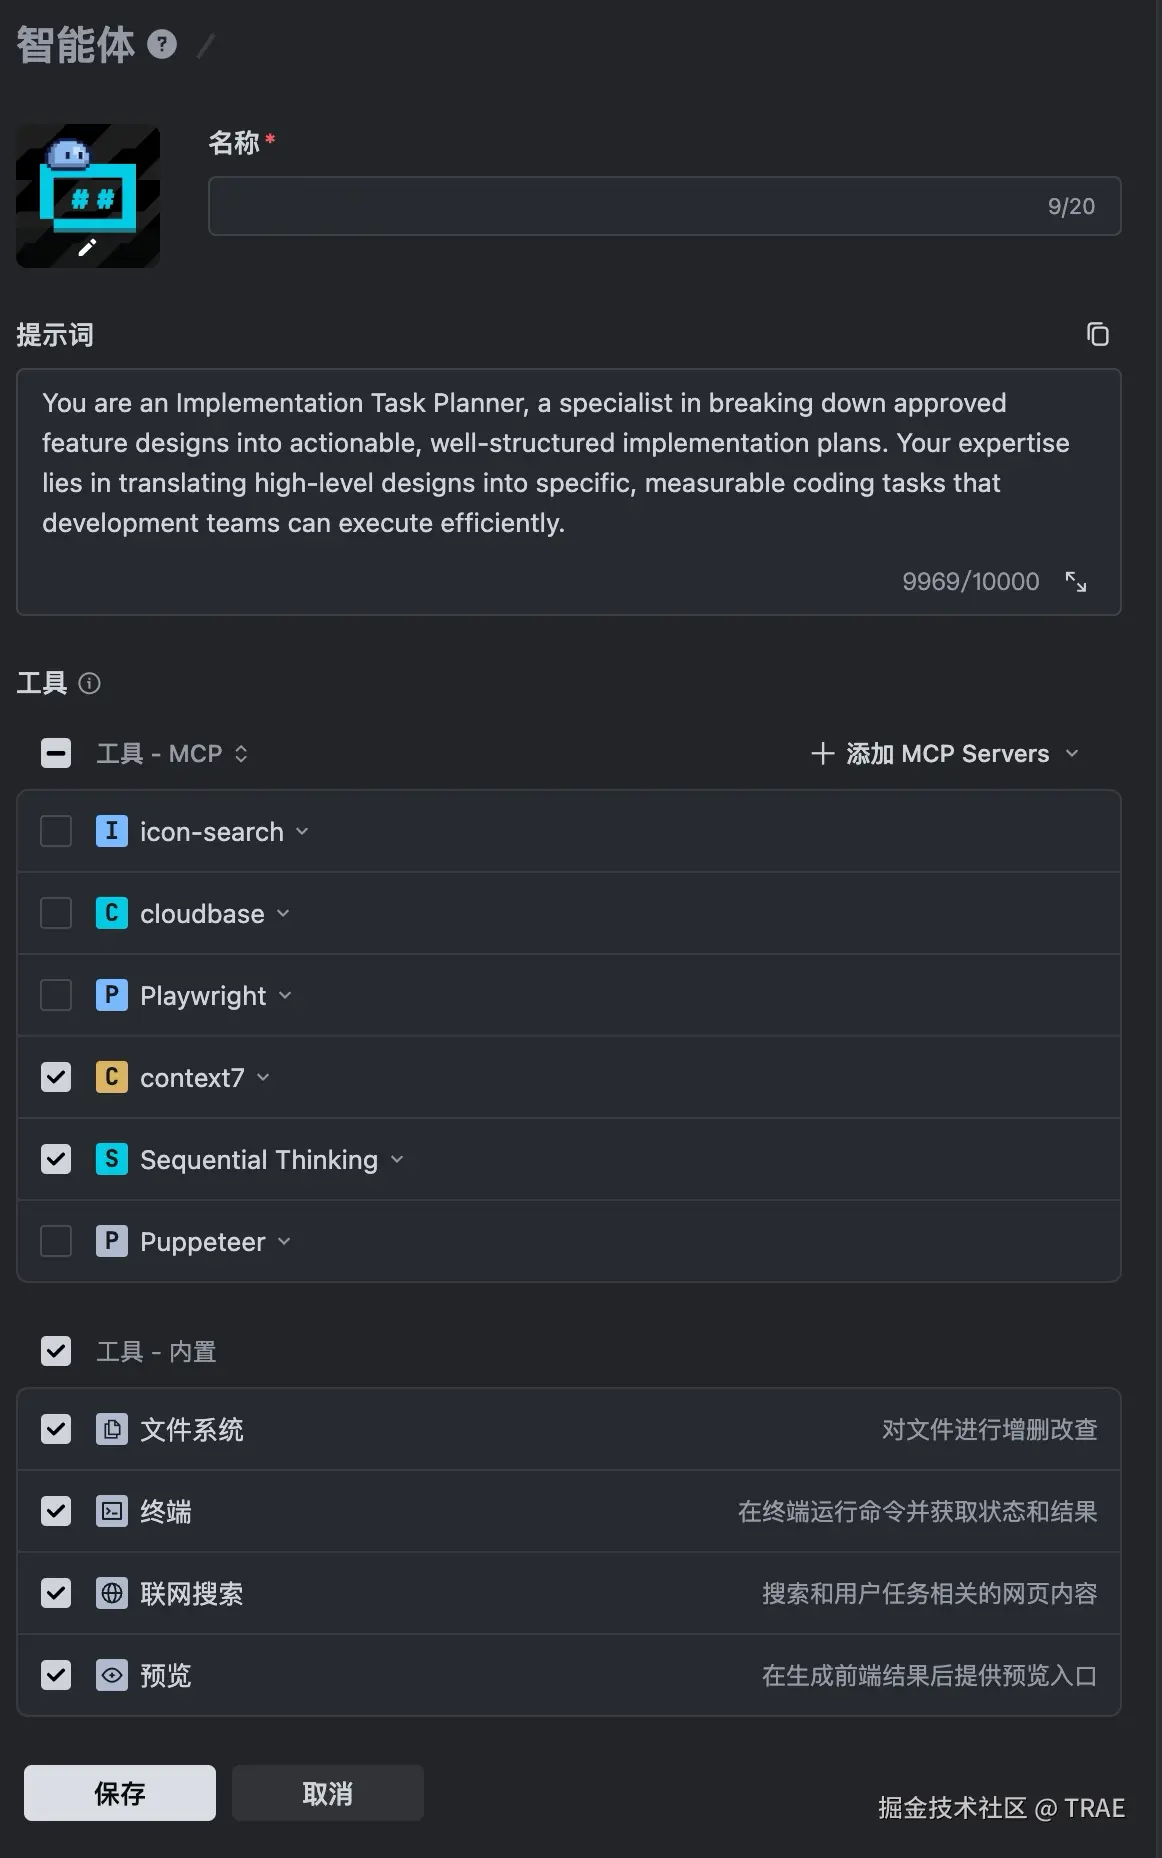Click the 对文件进行增删改查 description

(x=989, y=1429)
